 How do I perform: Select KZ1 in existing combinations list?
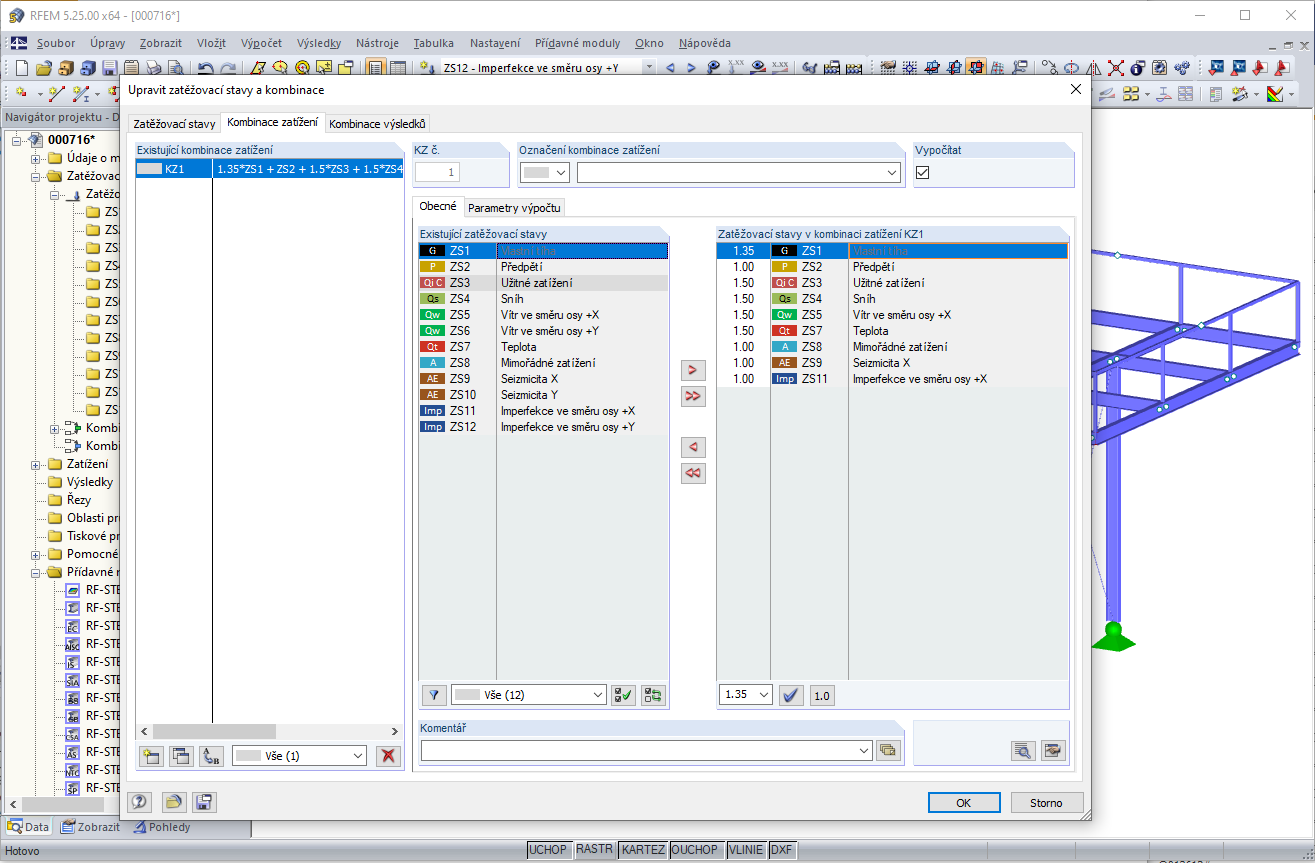click(269, 170)
